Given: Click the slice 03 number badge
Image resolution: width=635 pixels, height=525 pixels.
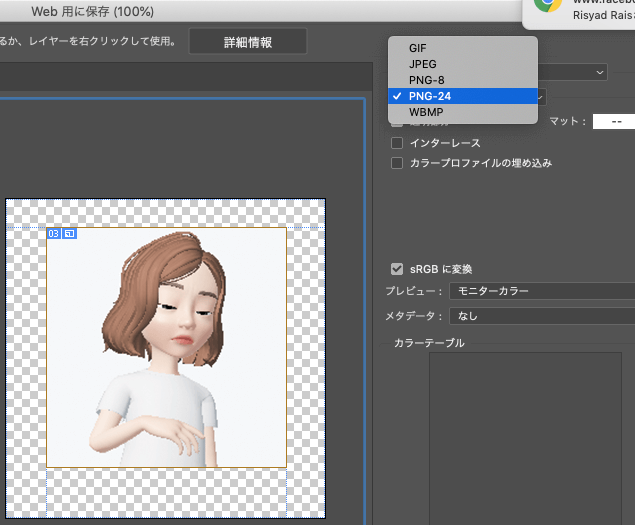Looking at the screenshot, I should coord(54,234).
